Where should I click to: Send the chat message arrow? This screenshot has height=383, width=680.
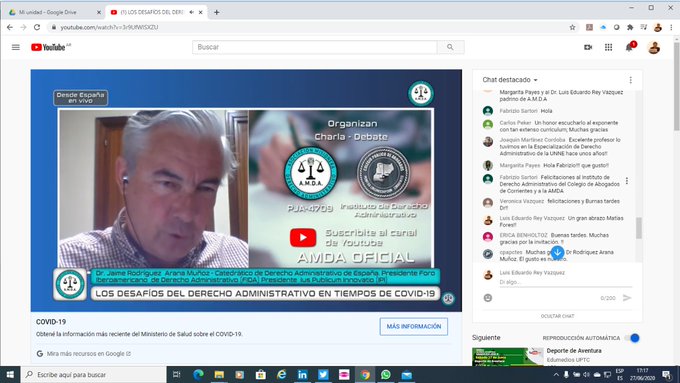[627, 298]
